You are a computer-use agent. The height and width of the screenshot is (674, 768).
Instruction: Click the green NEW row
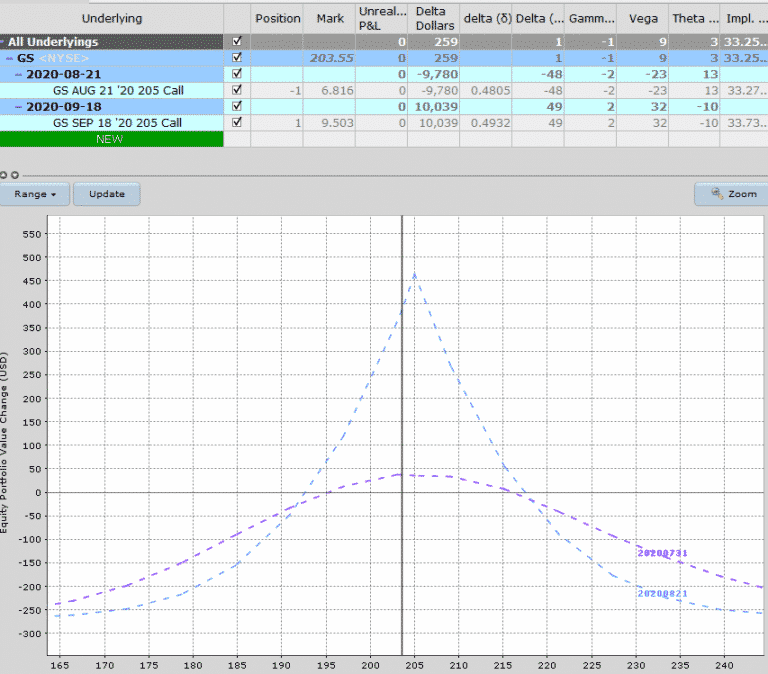[111, 139]
